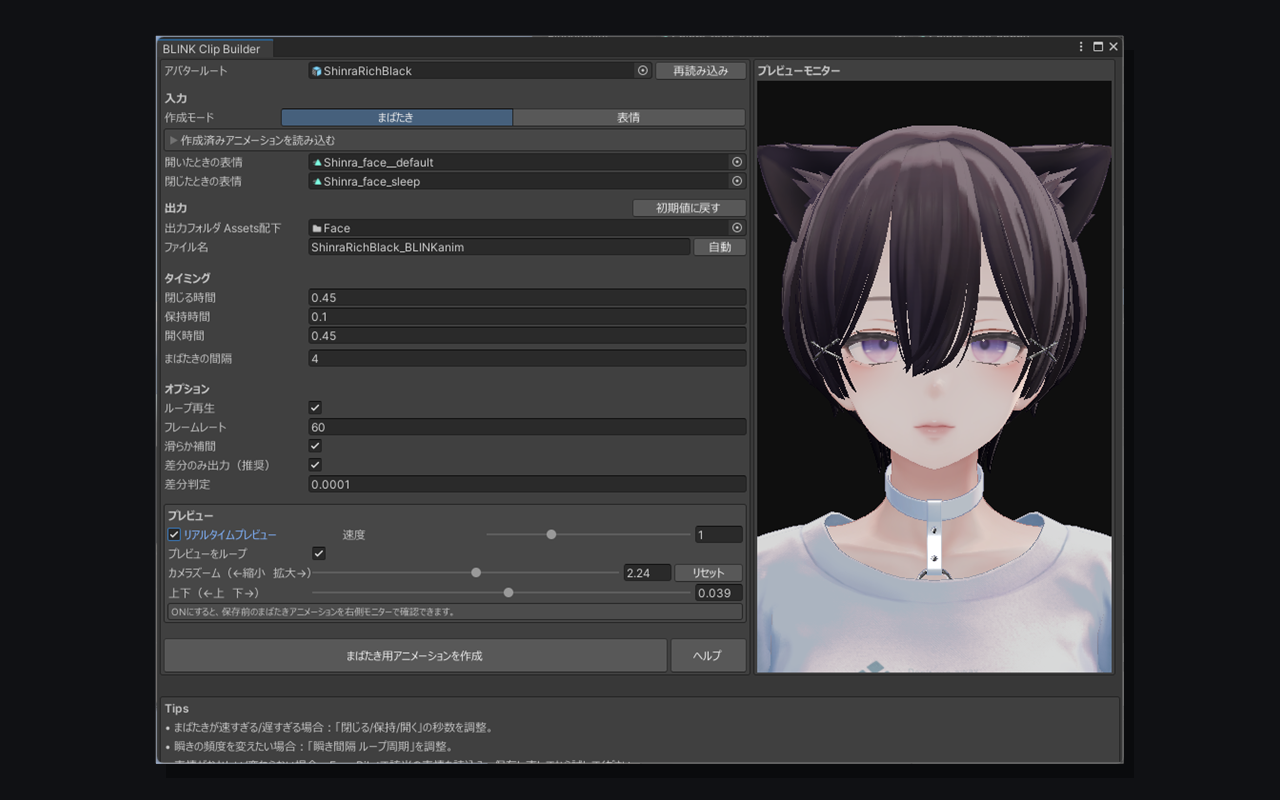Viewport: 1280px width, 800px height.
Task: Click the 保持時間 value field
Action: [527, 317]
